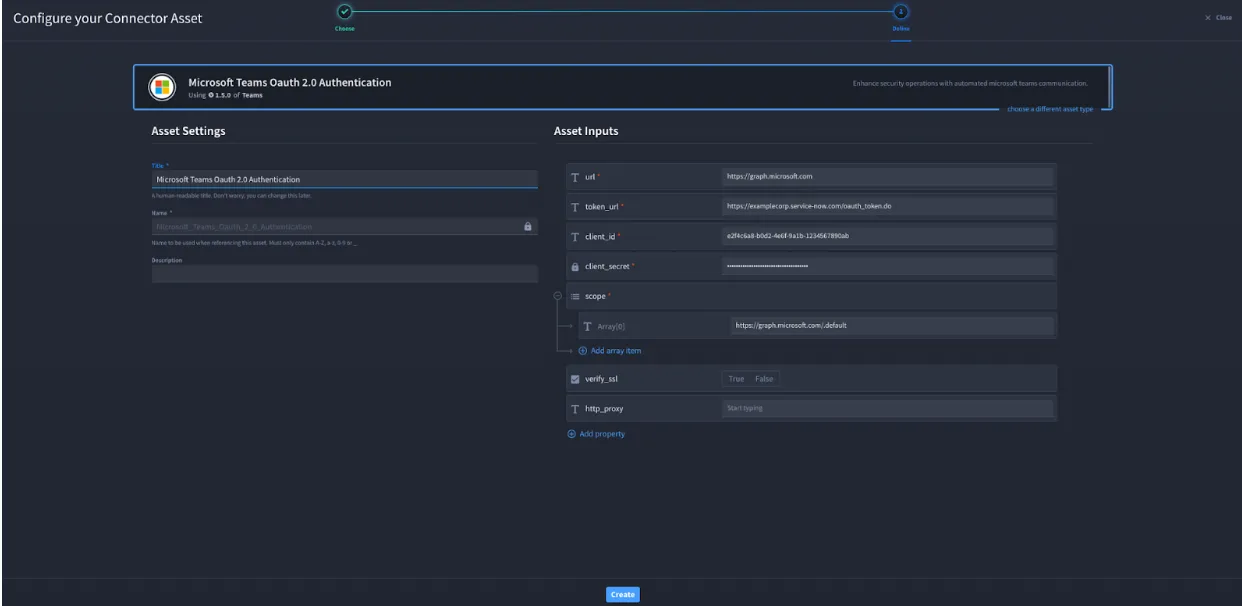Click the Create button
The width and height of the screenshot is (1242, 606).
click(x=622, y=594)
